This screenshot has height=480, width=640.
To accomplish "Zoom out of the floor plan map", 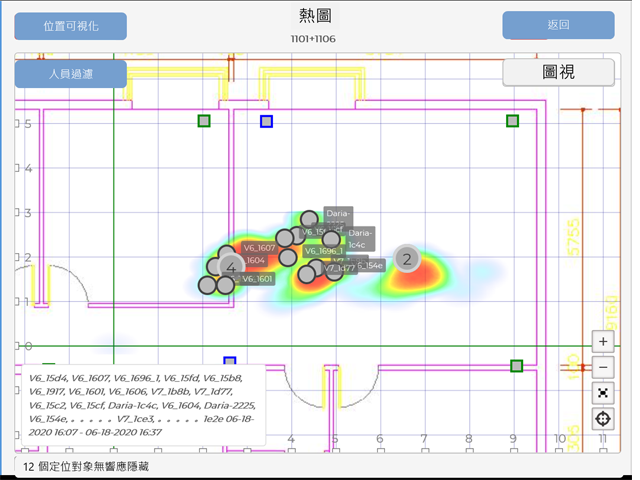I will coord(603,368).
